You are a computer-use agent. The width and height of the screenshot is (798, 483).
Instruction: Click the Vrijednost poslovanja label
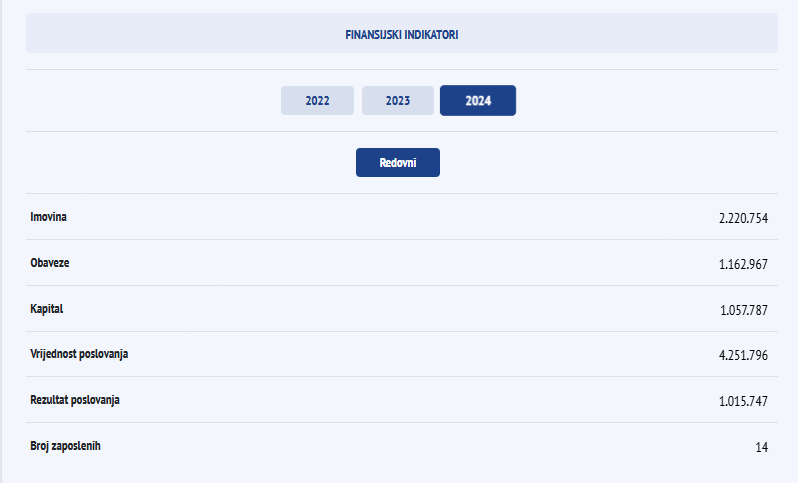click(x=80, y=354)
